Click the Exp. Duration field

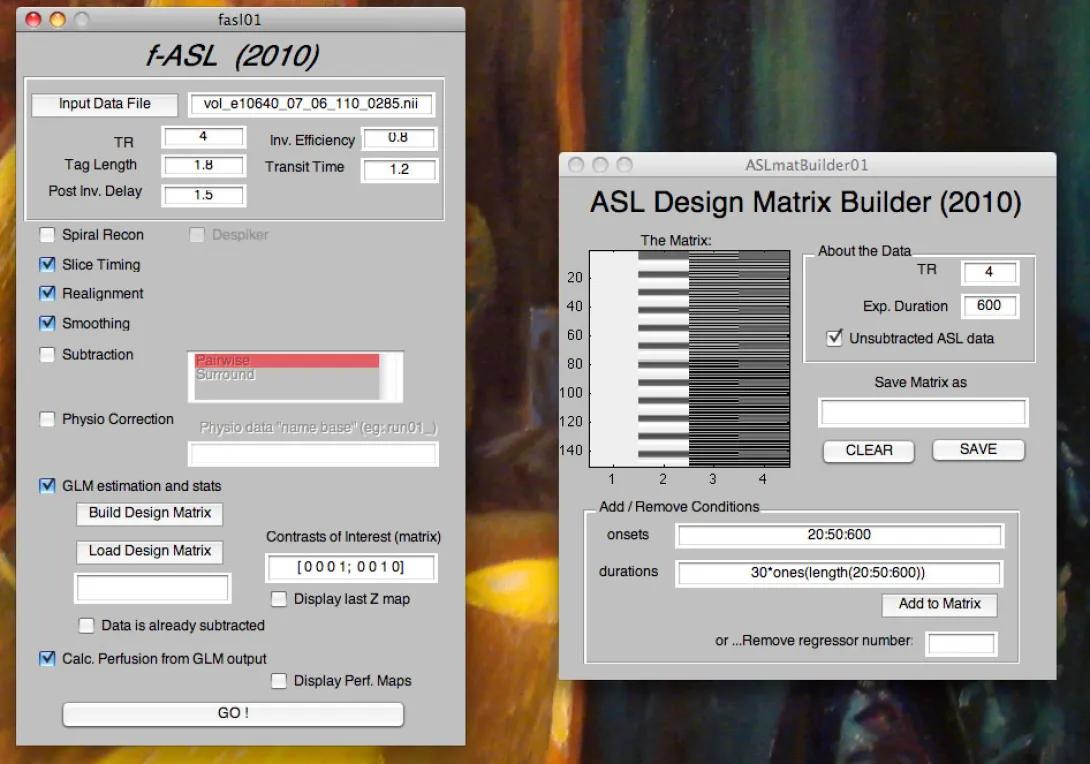989,305
